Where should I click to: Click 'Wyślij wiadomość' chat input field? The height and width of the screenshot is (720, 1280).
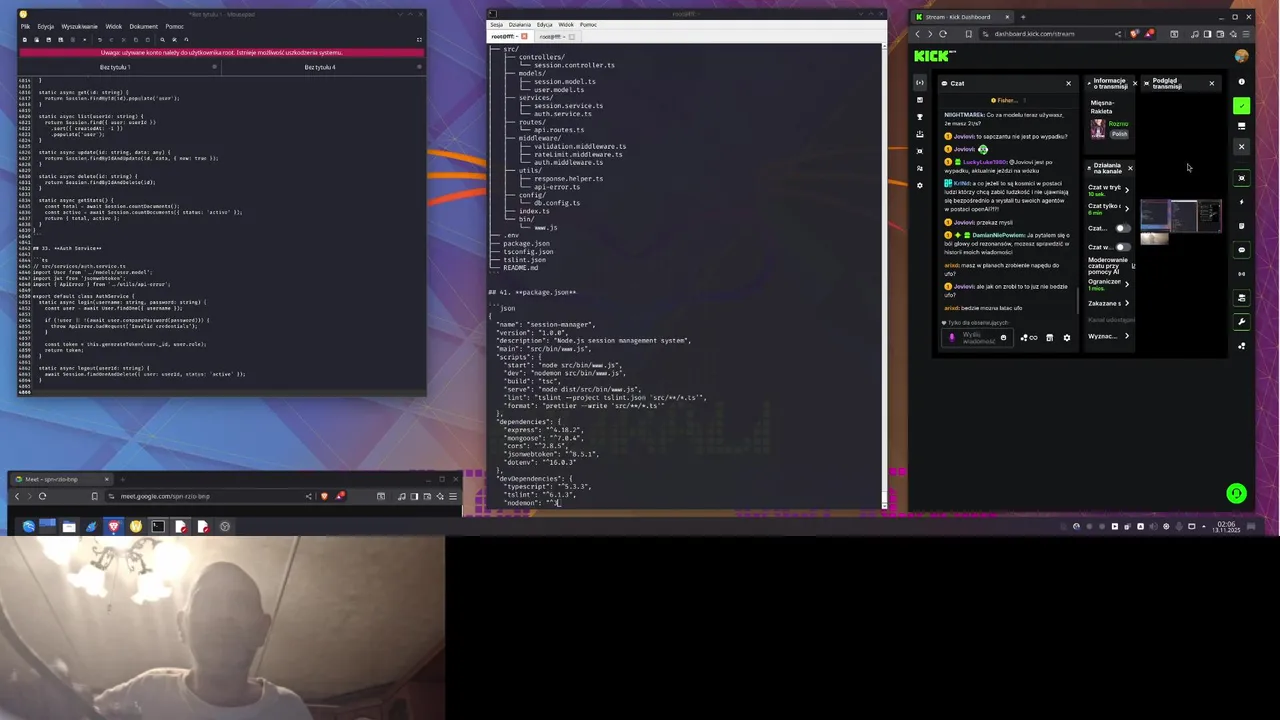pyautogui.click(x=976, y=338)
